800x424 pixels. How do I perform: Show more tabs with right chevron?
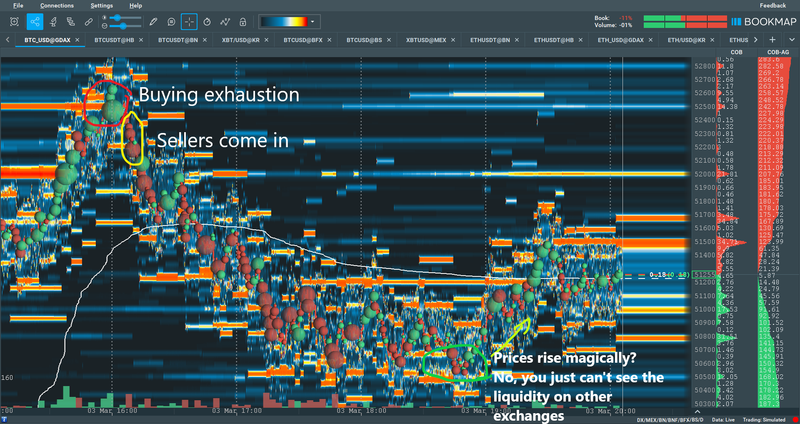pos(756,39)
